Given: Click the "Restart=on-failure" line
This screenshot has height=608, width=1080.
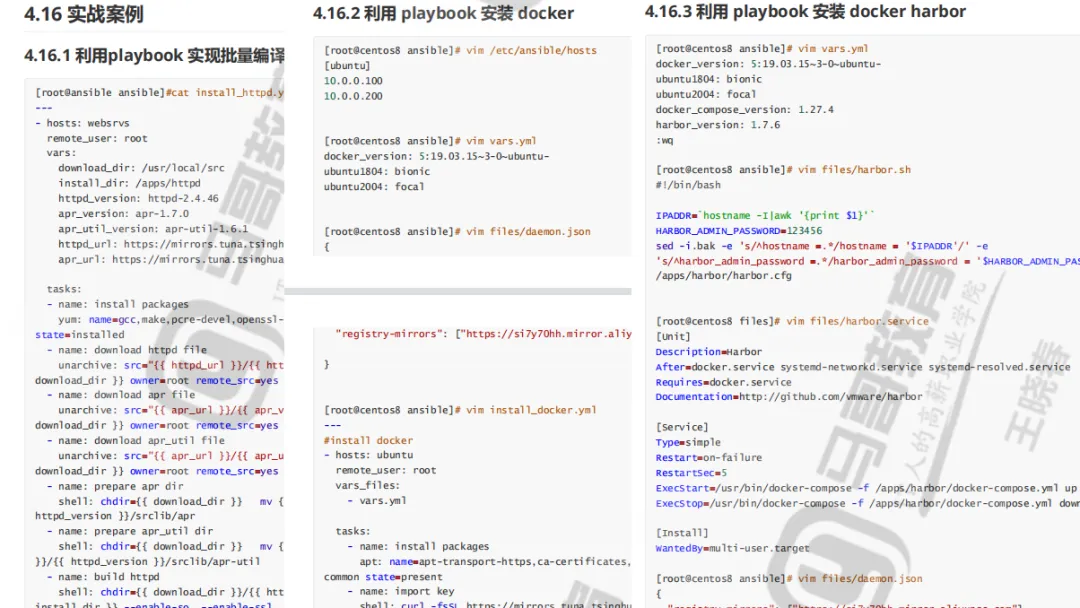Looking at the screenshot, I should point(709,457).
